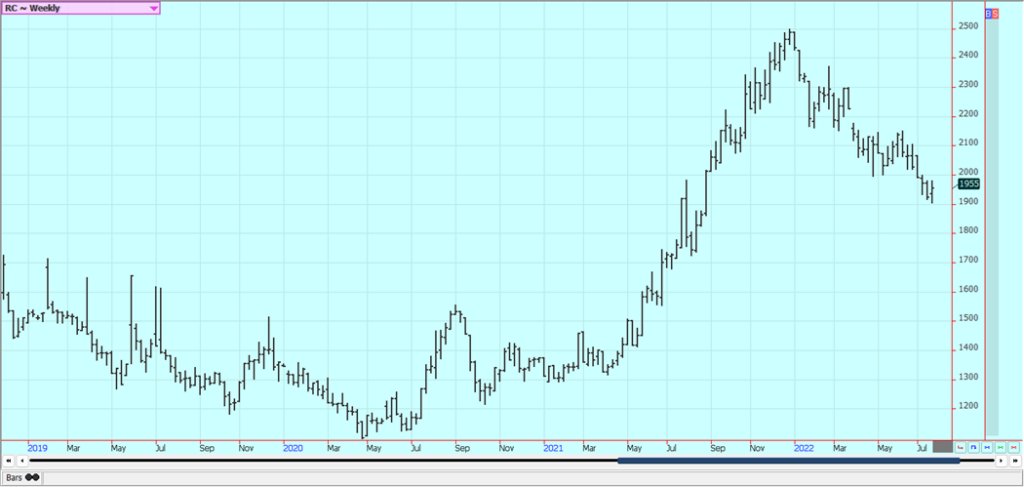Click the dark blue scrollbar thumb

[x=788, y=461]
